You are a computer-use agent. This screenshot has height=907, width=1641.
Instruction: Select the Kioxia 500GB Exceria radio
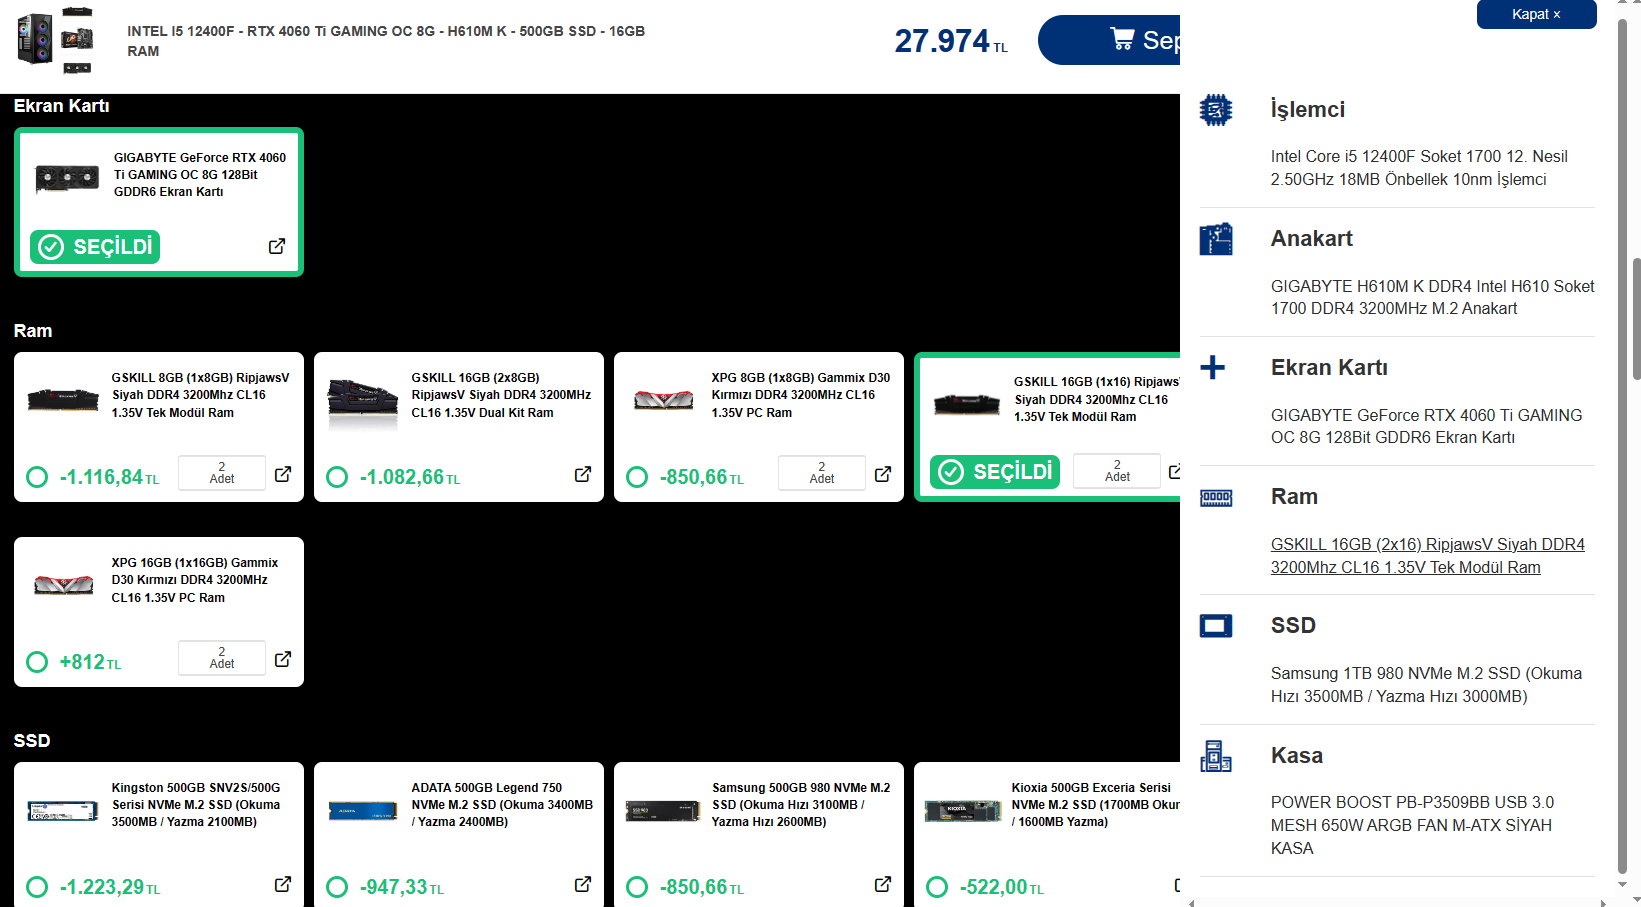(937, 887)
